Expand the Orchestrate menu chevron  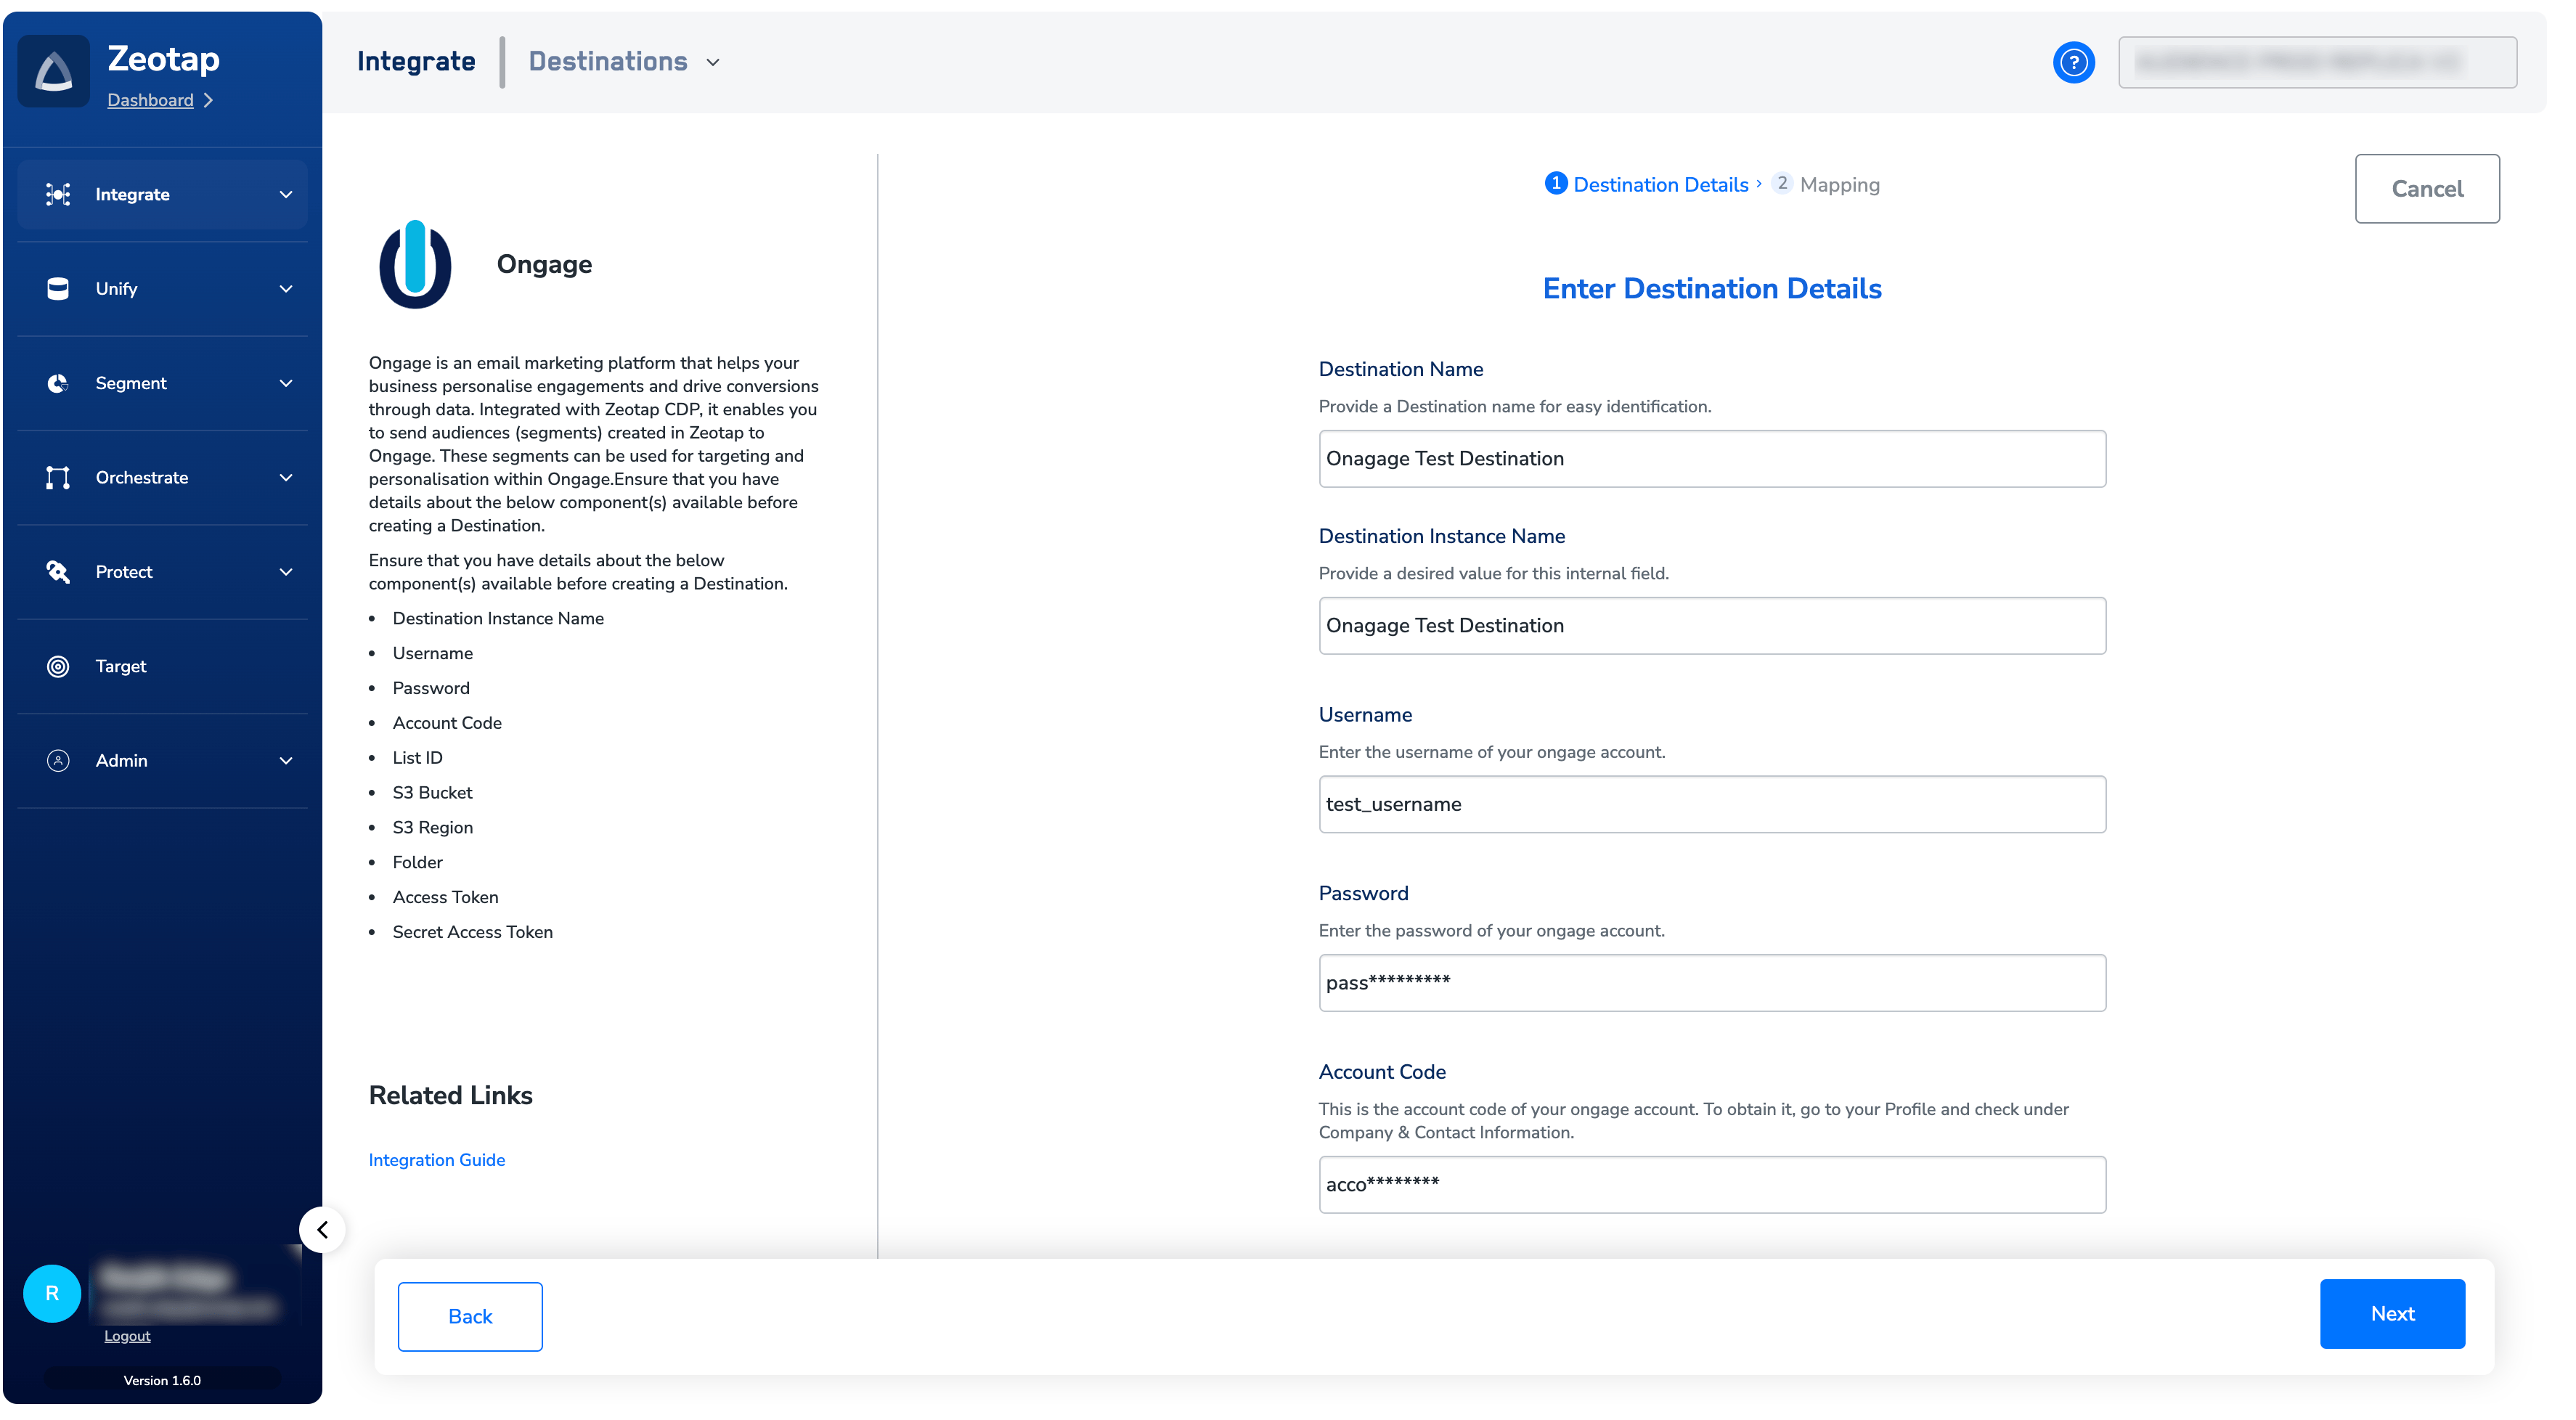(286, 478)
